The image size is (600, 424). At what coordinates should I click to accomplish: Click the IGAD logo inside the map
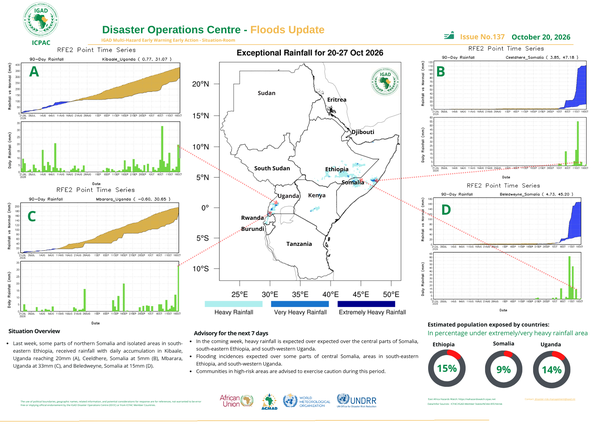click(x=385, y=81)
